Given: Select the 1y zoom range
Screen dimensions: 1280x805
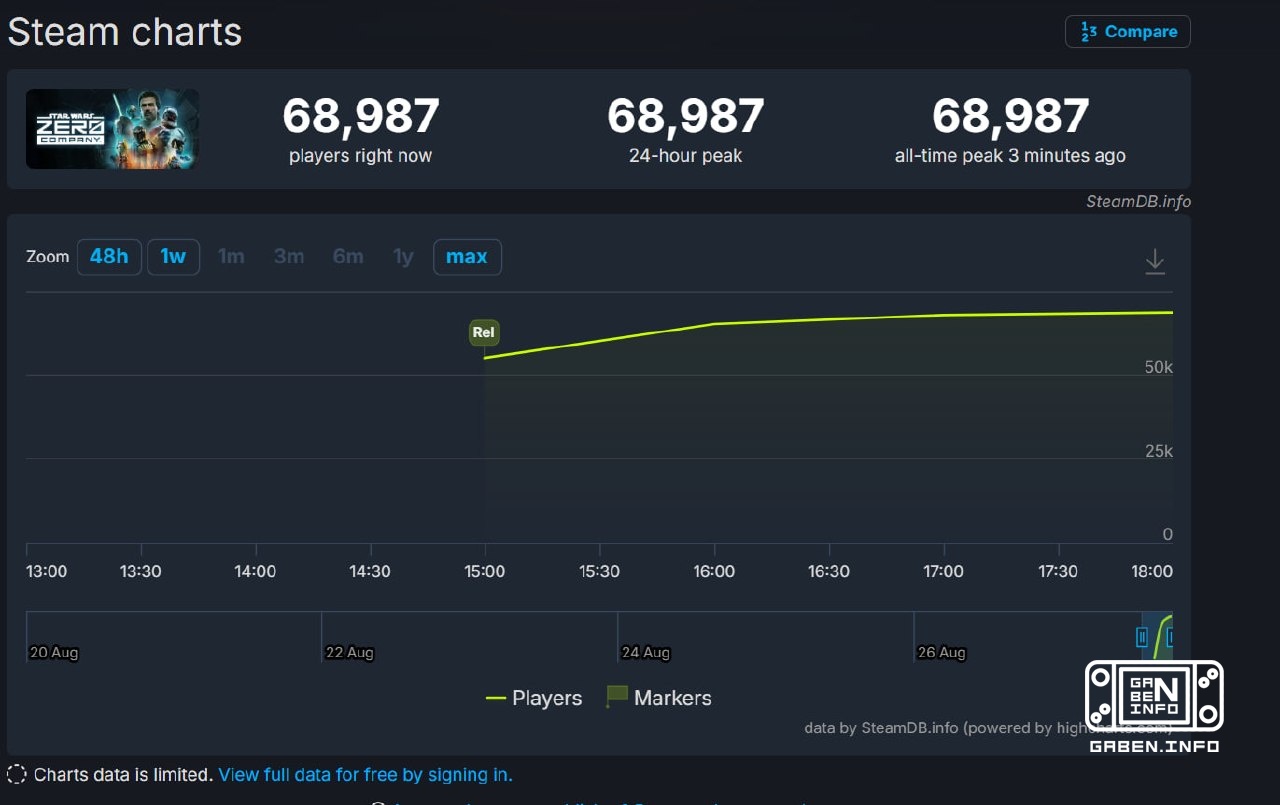Looking at the screenshot, I should (x=403, y=257).
